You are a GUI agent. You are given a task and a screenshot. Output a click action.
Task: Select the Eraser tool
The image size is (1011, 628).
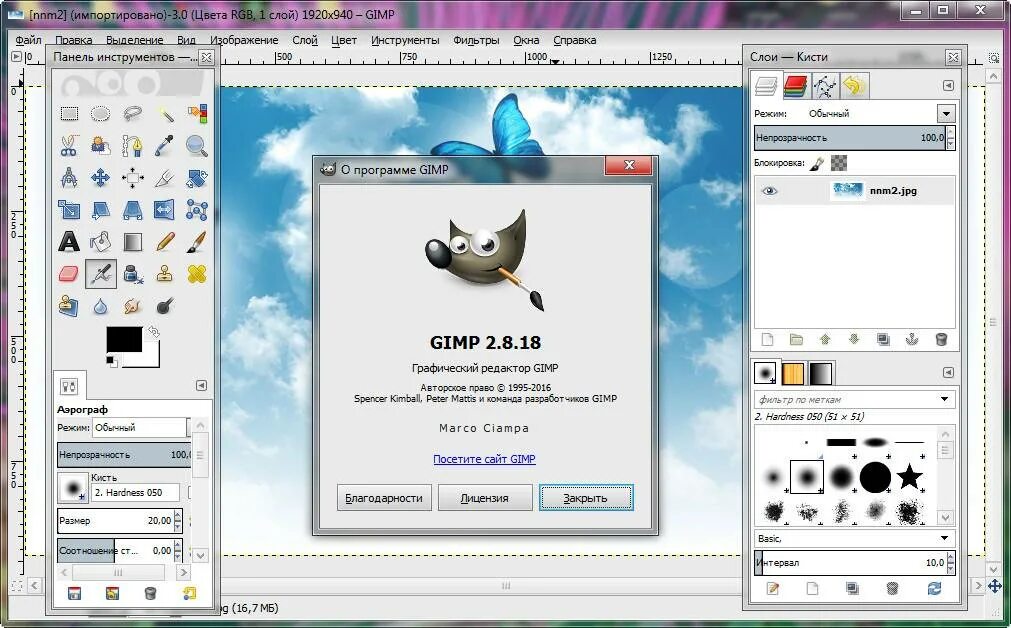[69, 274]
